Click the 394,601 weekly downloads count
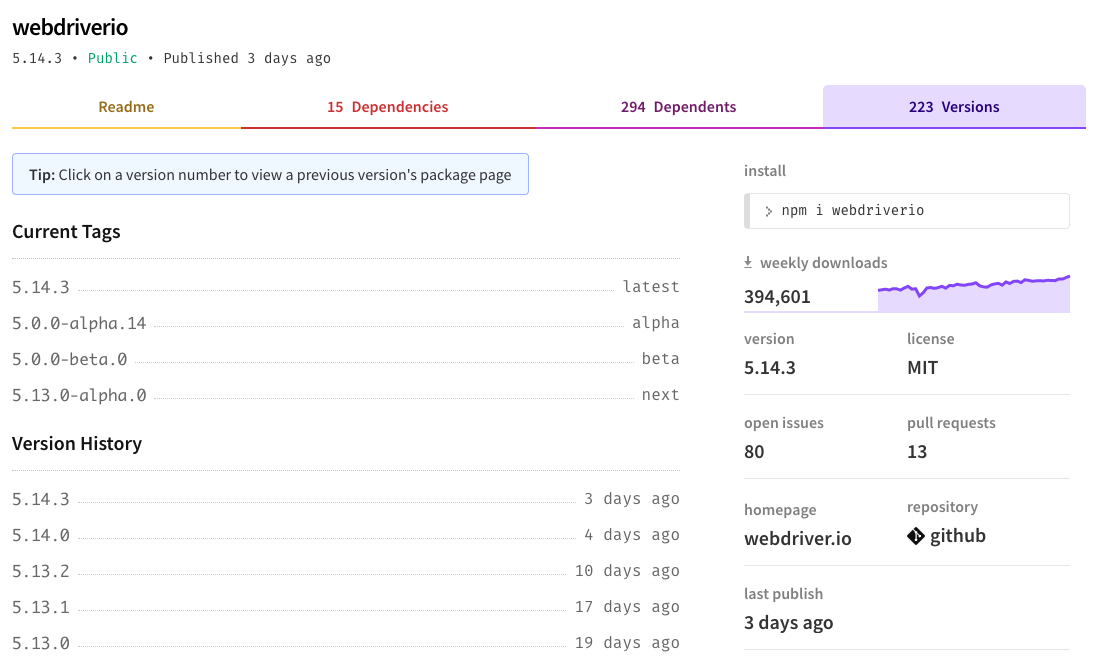The image size is (1096, 666). (777, 297)
